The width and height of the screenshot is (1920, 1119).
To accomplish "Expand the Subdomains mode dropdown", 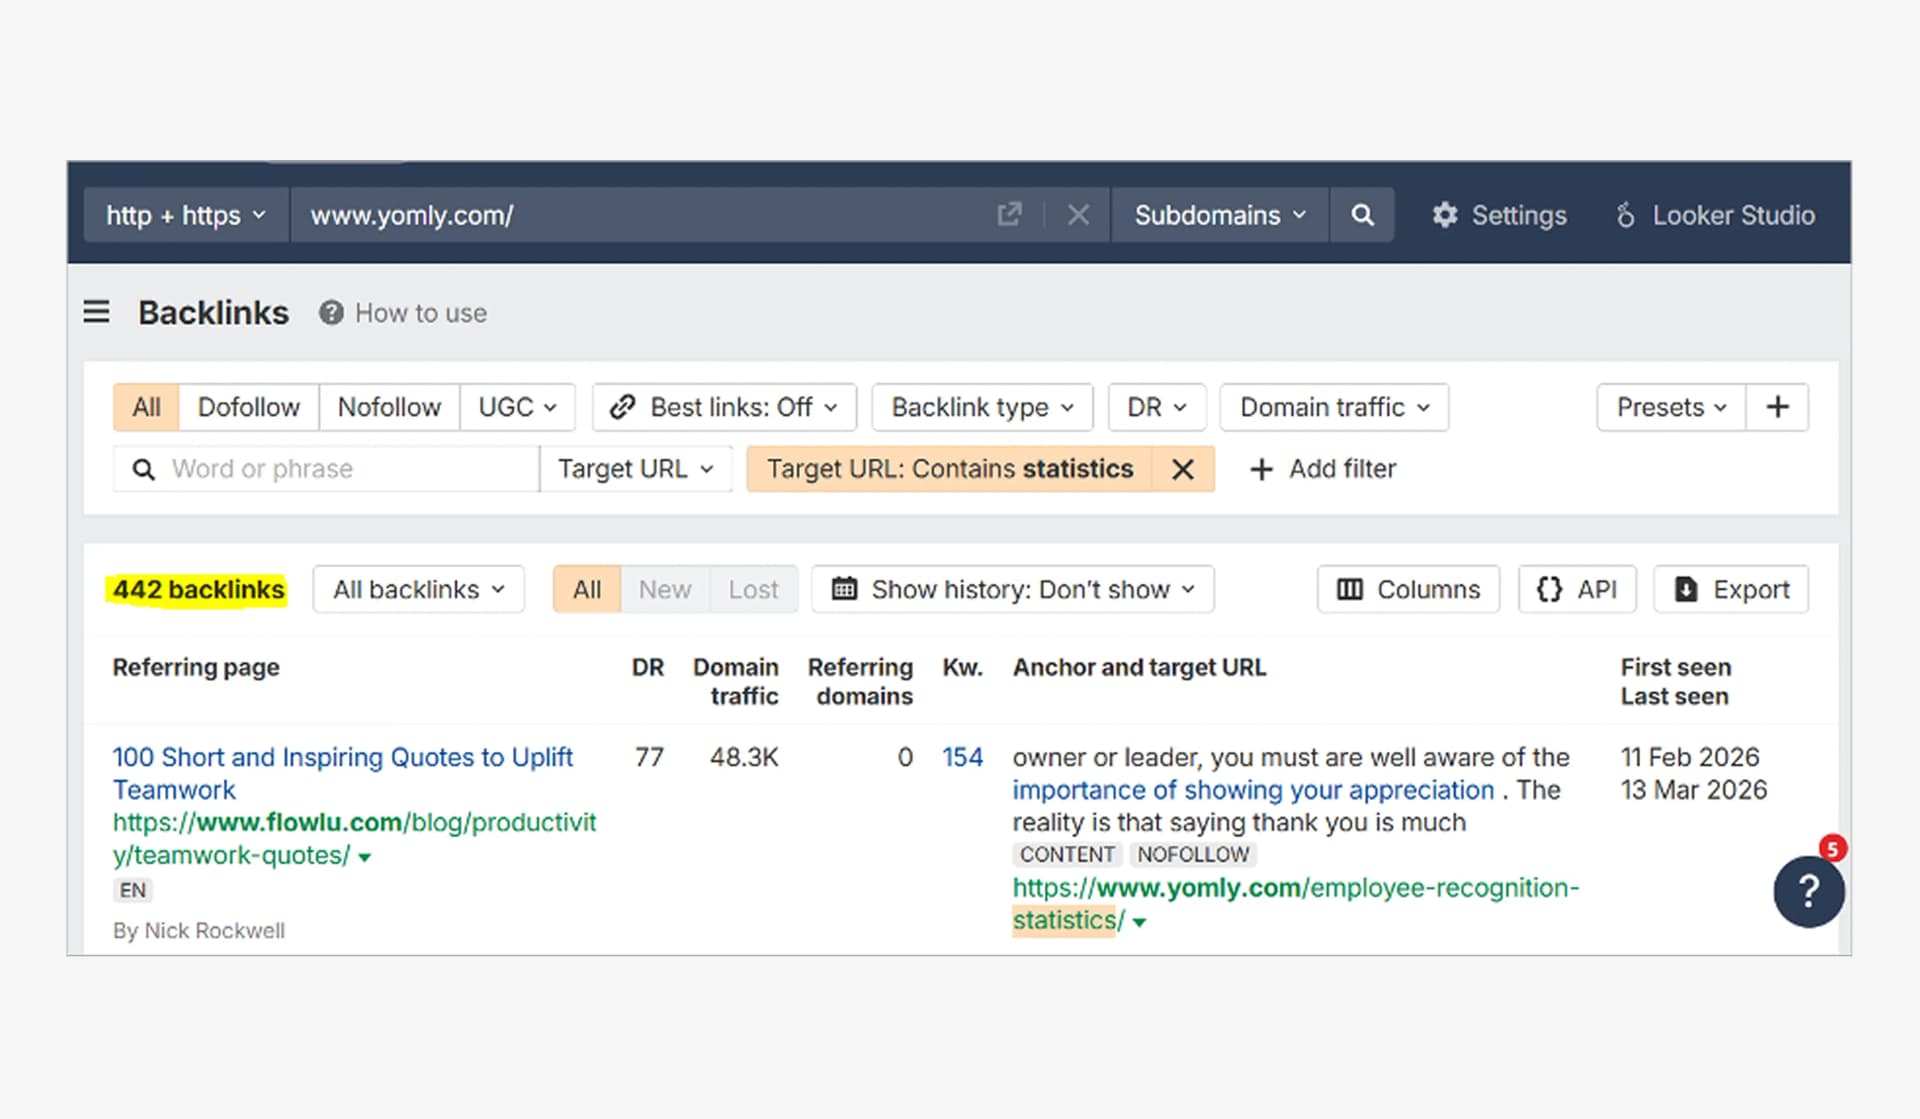I will tap(1219, 215).
